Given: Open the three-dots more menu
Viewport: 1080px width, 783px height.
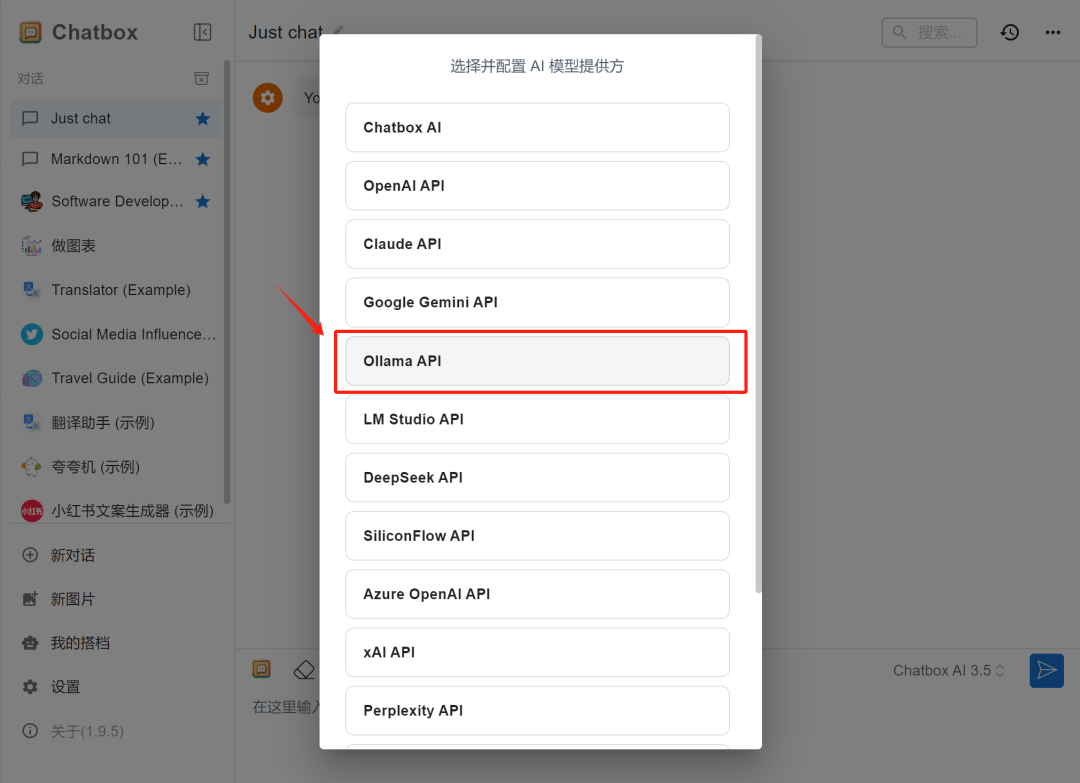Looking at the screenshot, I should (1052, 32).
